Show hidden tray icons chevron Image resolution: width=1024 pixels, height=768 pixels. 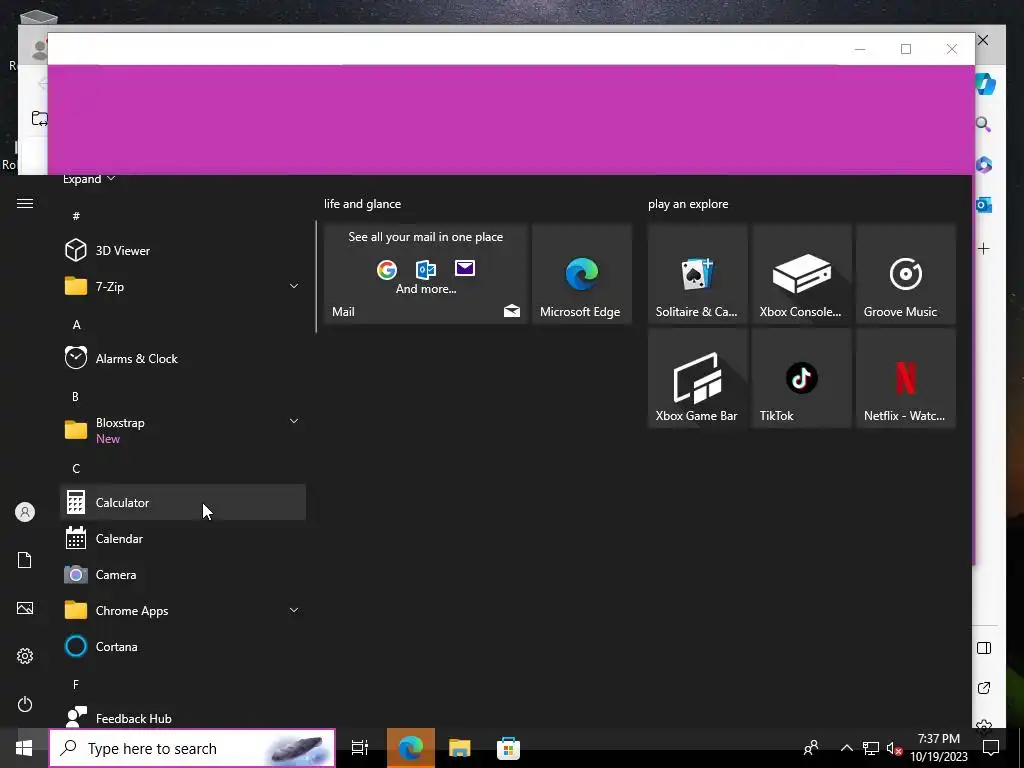(x=846, y=748)
